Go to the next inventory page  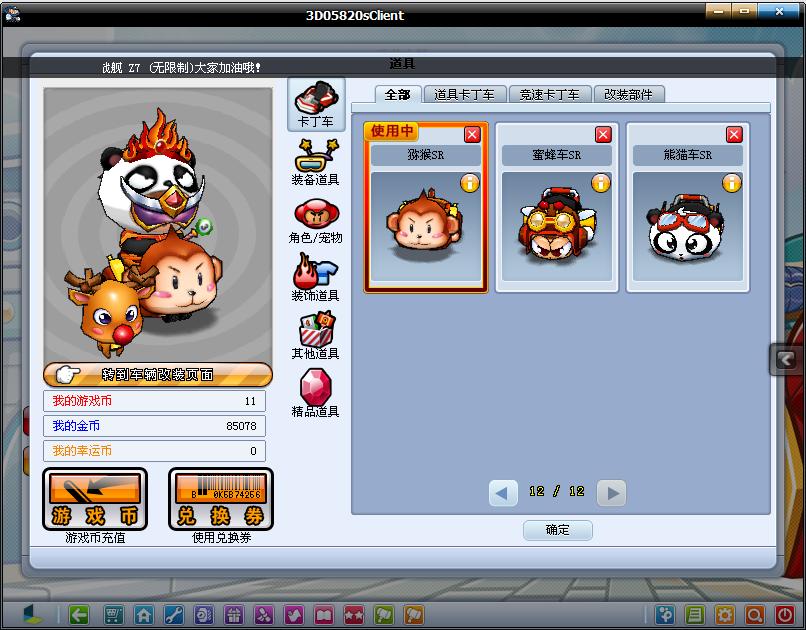(611, 493)
